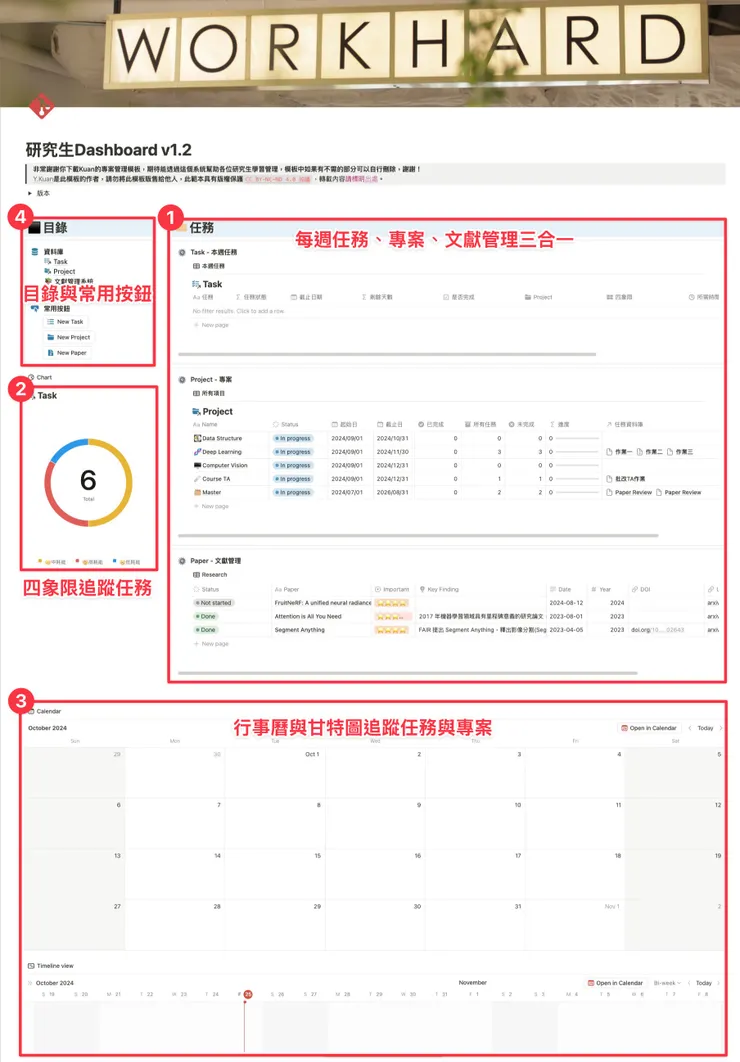740x1062 pixels.
Task: Click the horizontal scrollbar under the Project table
Action: tap(418, 536)
